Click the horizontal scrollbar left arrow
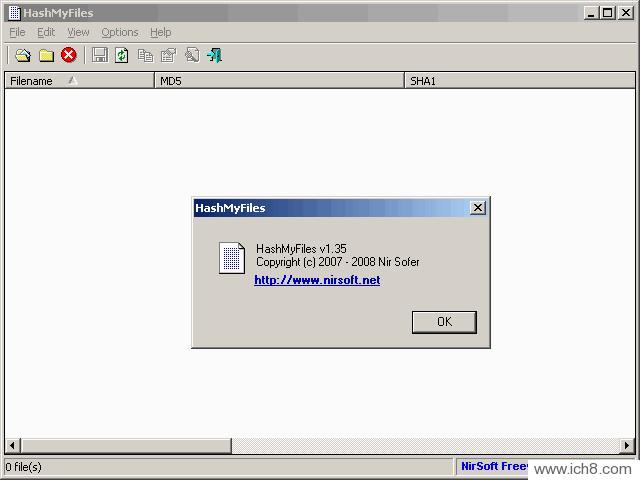The width and height of the screenshot is (640, 480). coord(13,445)
